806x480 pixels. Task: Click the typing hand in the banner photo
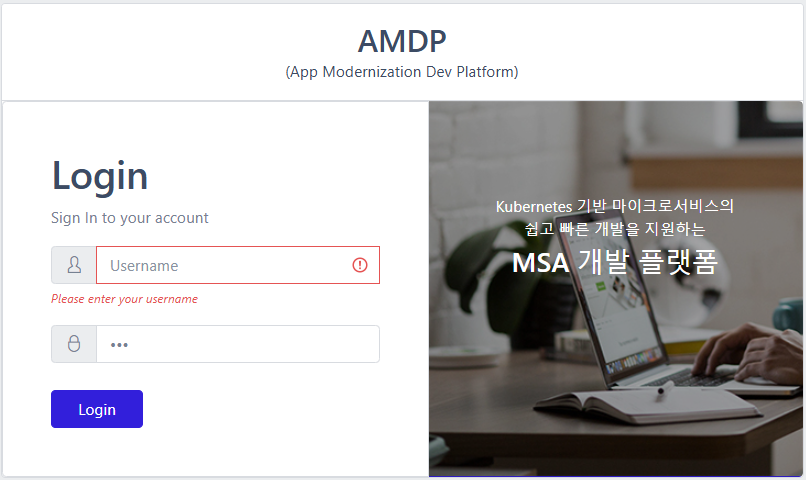coord(750,355)
